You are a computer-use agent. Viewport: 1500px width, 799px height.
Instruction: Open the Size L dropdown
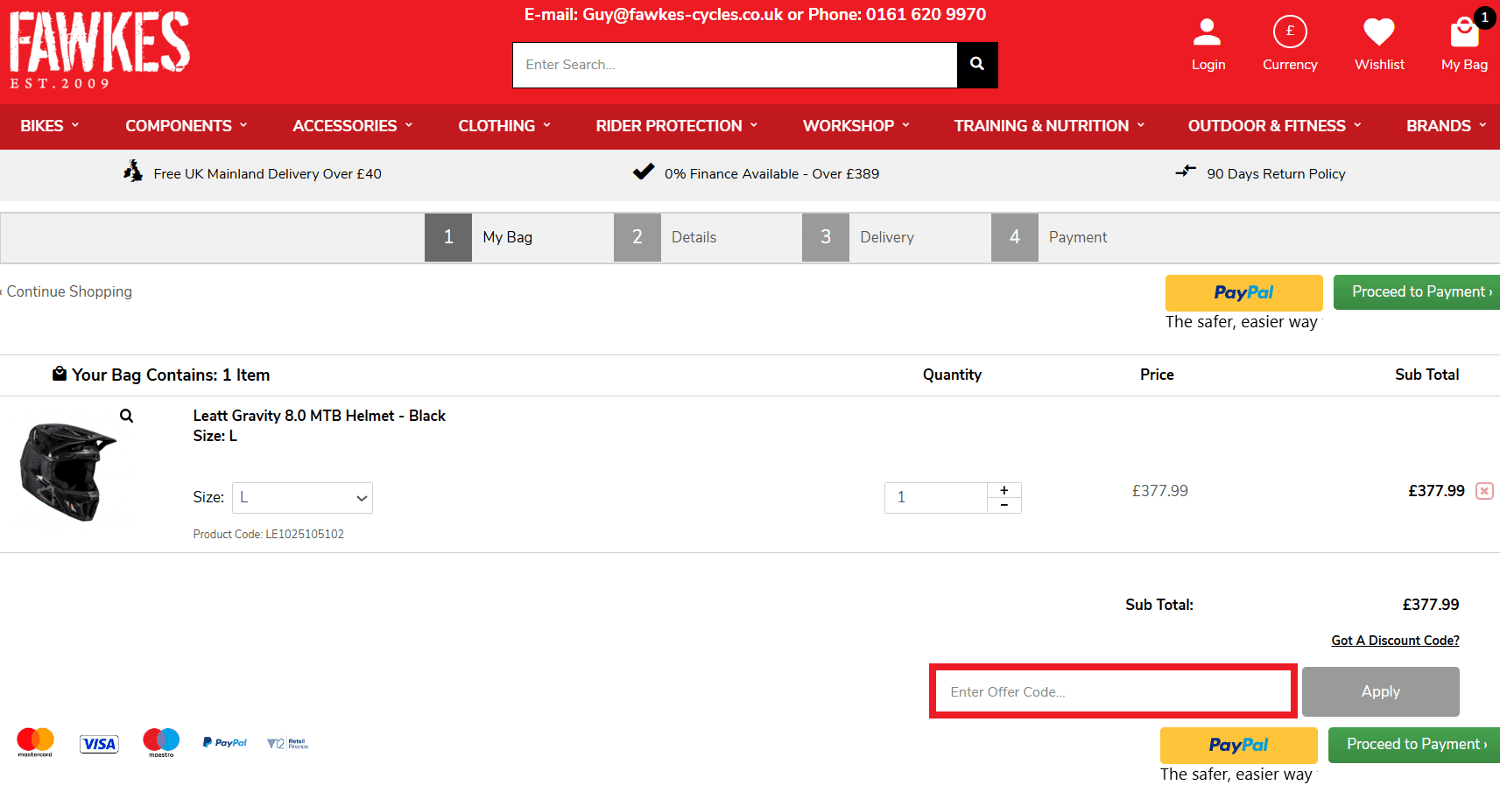(302, 498)
